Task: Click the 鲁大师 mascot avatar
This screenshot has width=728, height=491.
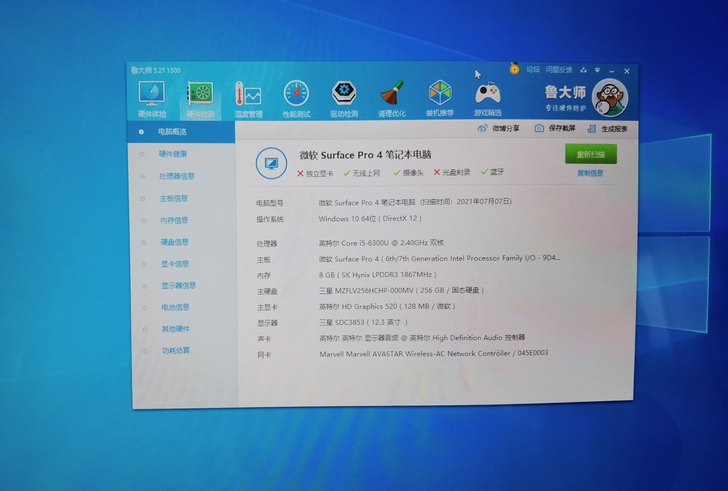Action: click(x=610, y=98)
